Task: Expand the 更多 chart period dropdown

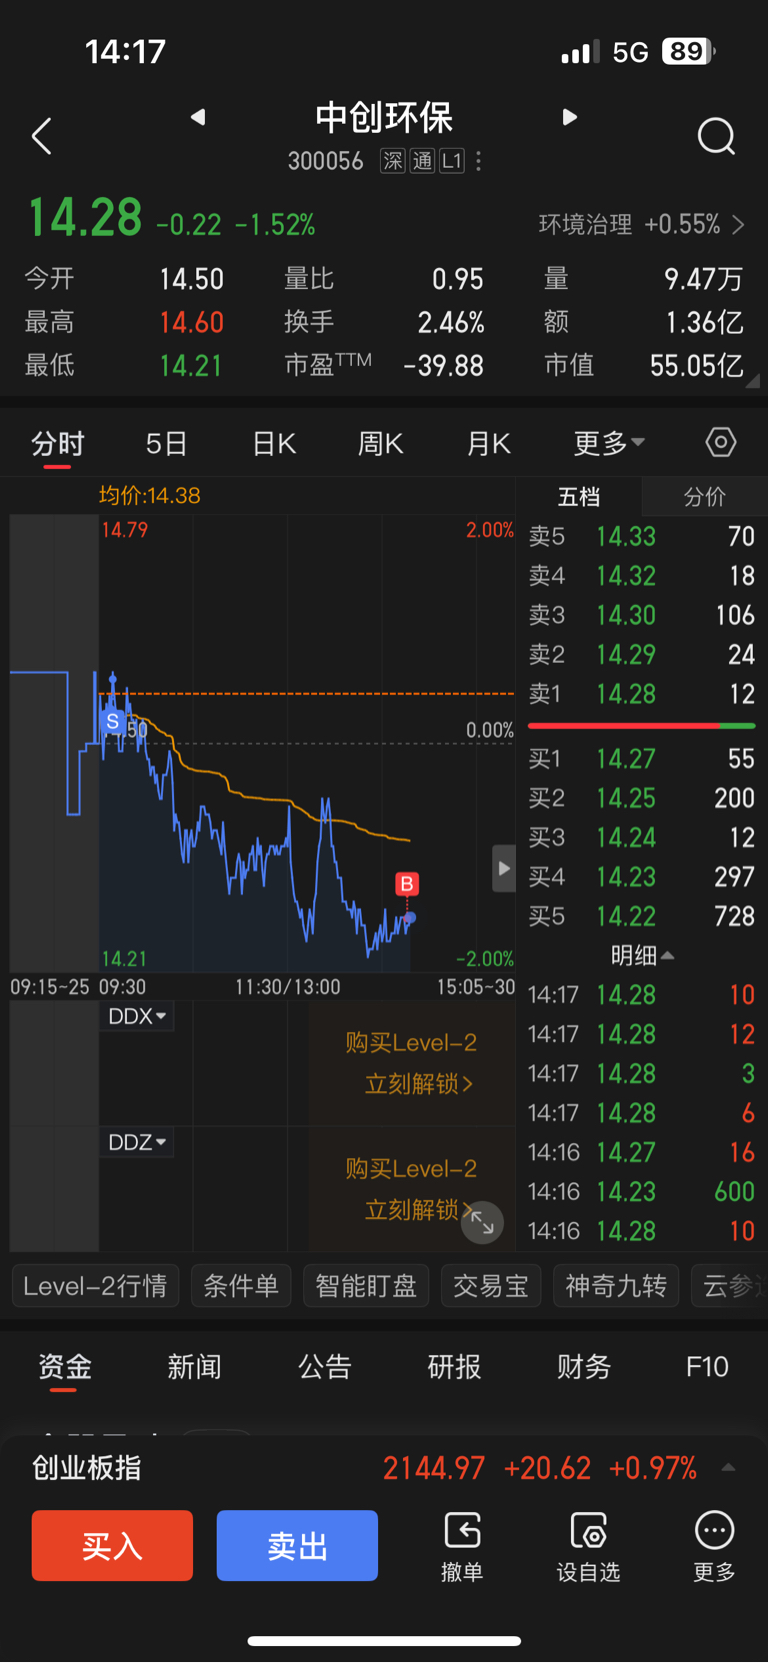Action: coord(609,443)
